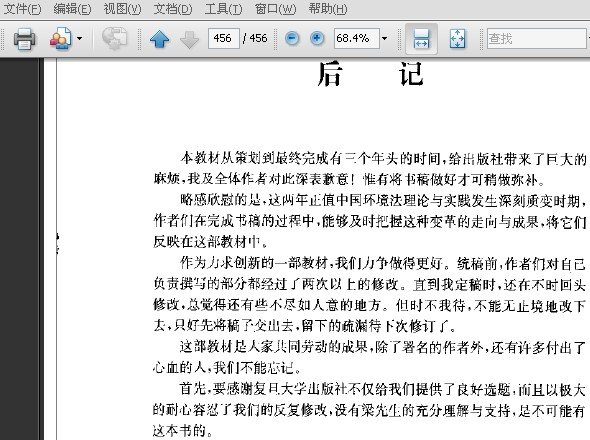590x440 pixels.
Task: Click the line starting 反映在这部教材中
Action: 211,242
